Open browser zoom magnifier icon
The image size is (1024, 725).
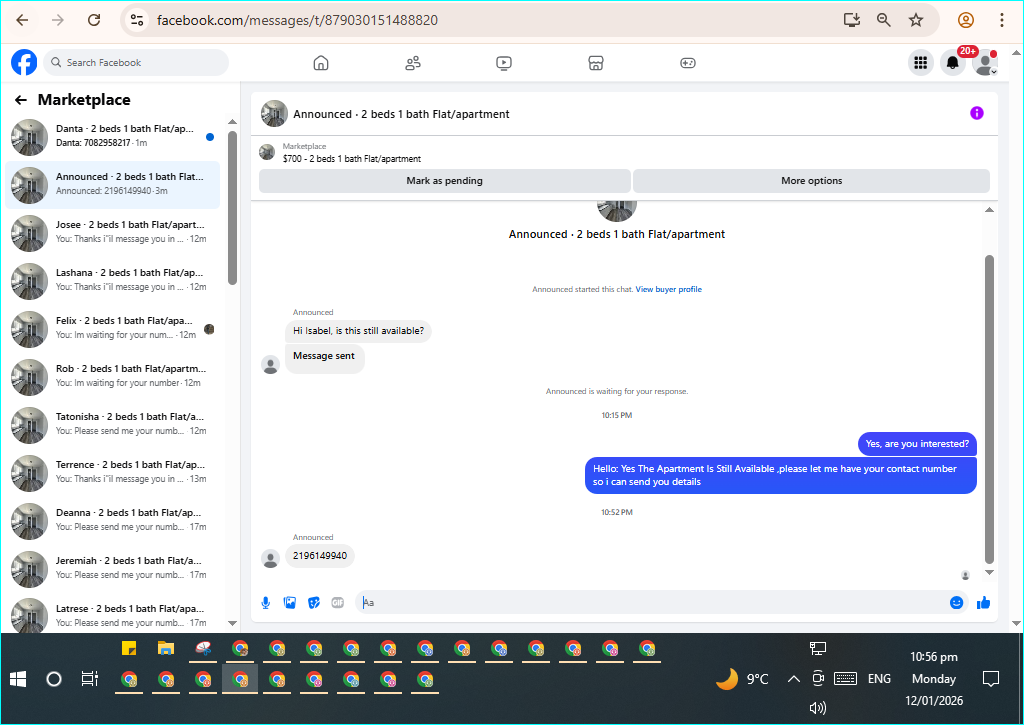(x=884, y=20)
